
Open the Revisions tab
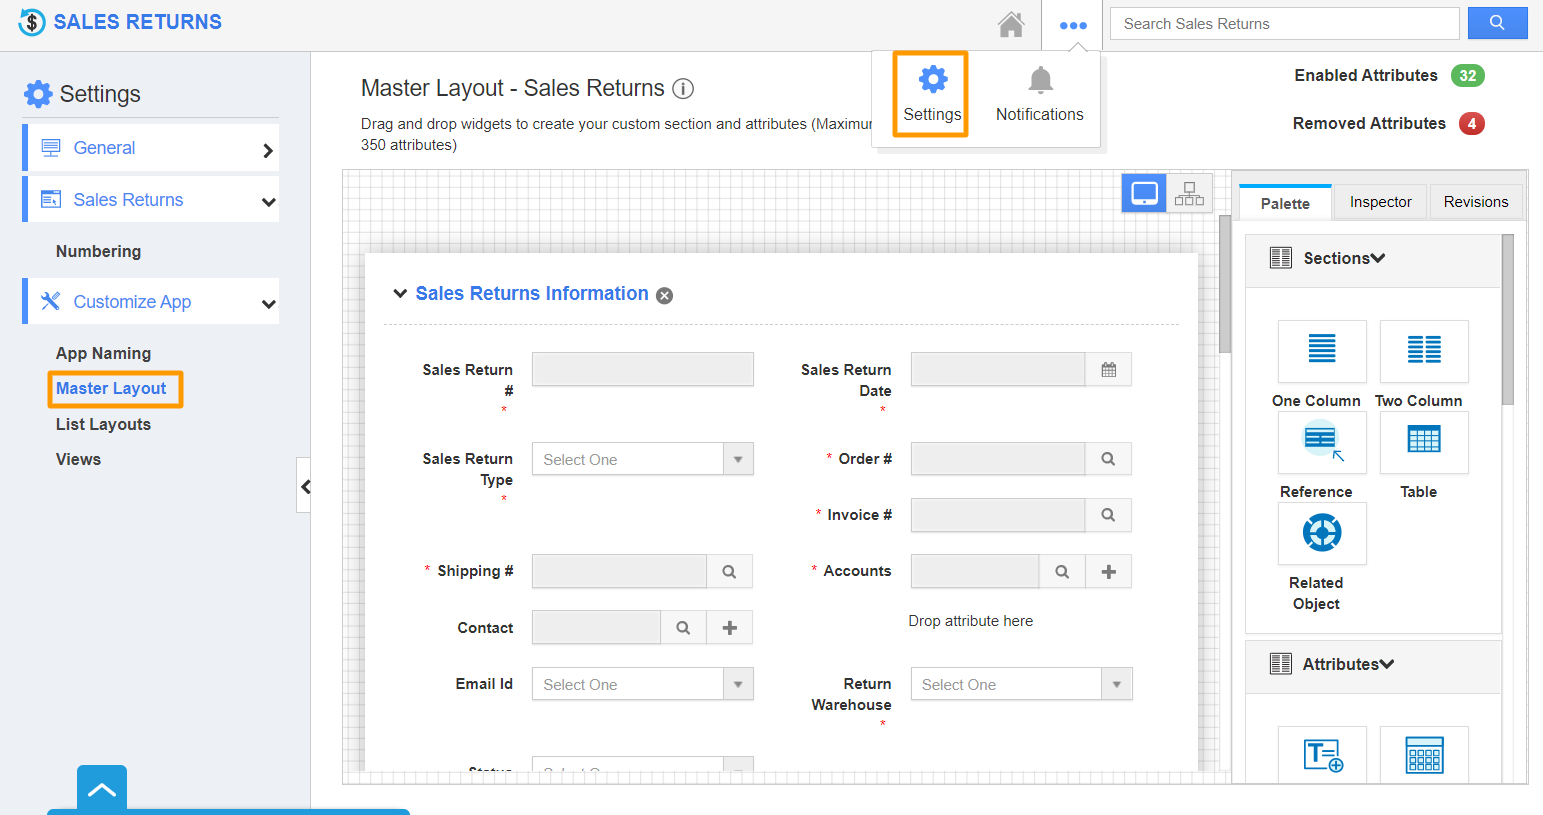click(x=1475, y=201)
